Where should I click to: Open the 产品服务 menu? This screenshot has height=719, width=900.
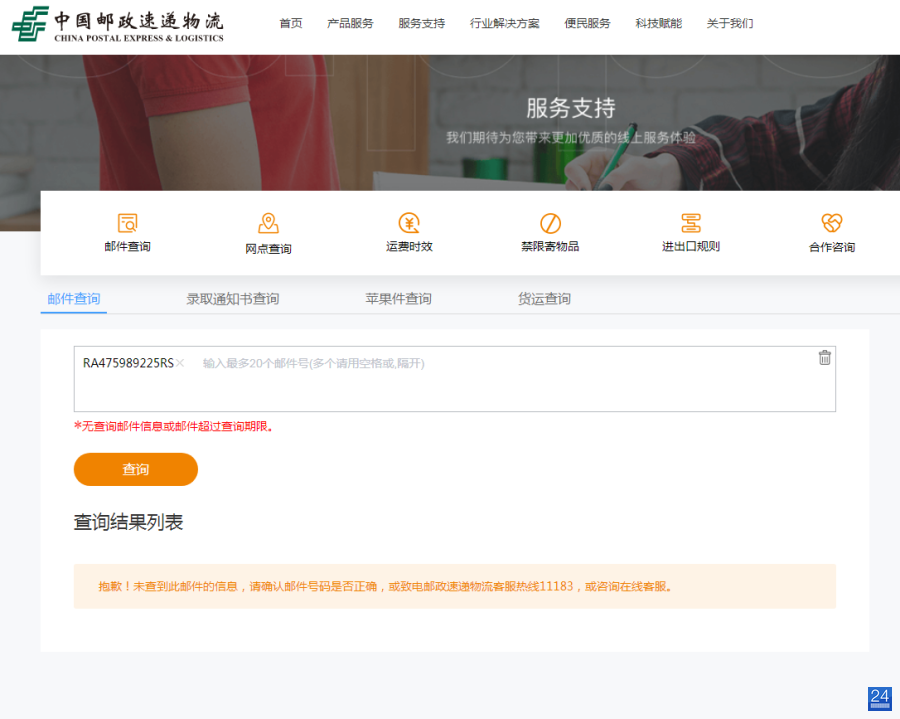coord(350,24)
